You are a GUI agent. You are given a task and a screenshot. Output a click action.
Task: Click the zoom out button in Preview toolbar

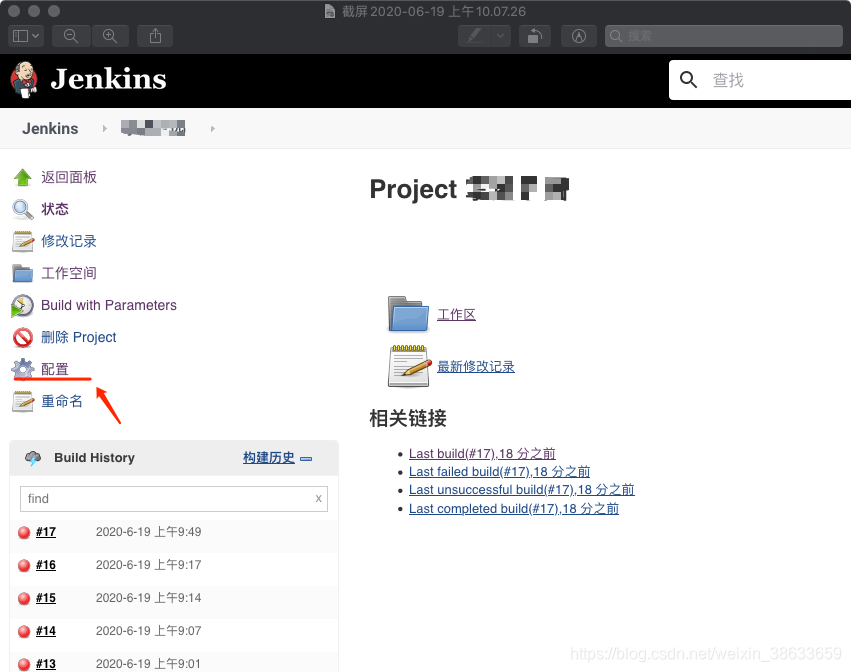coord(71,36)
